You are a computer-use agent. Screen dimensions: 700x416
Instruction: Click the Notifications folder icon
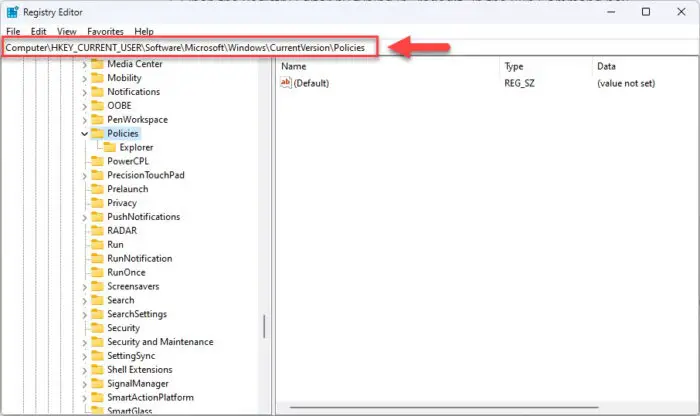[97, 92]
